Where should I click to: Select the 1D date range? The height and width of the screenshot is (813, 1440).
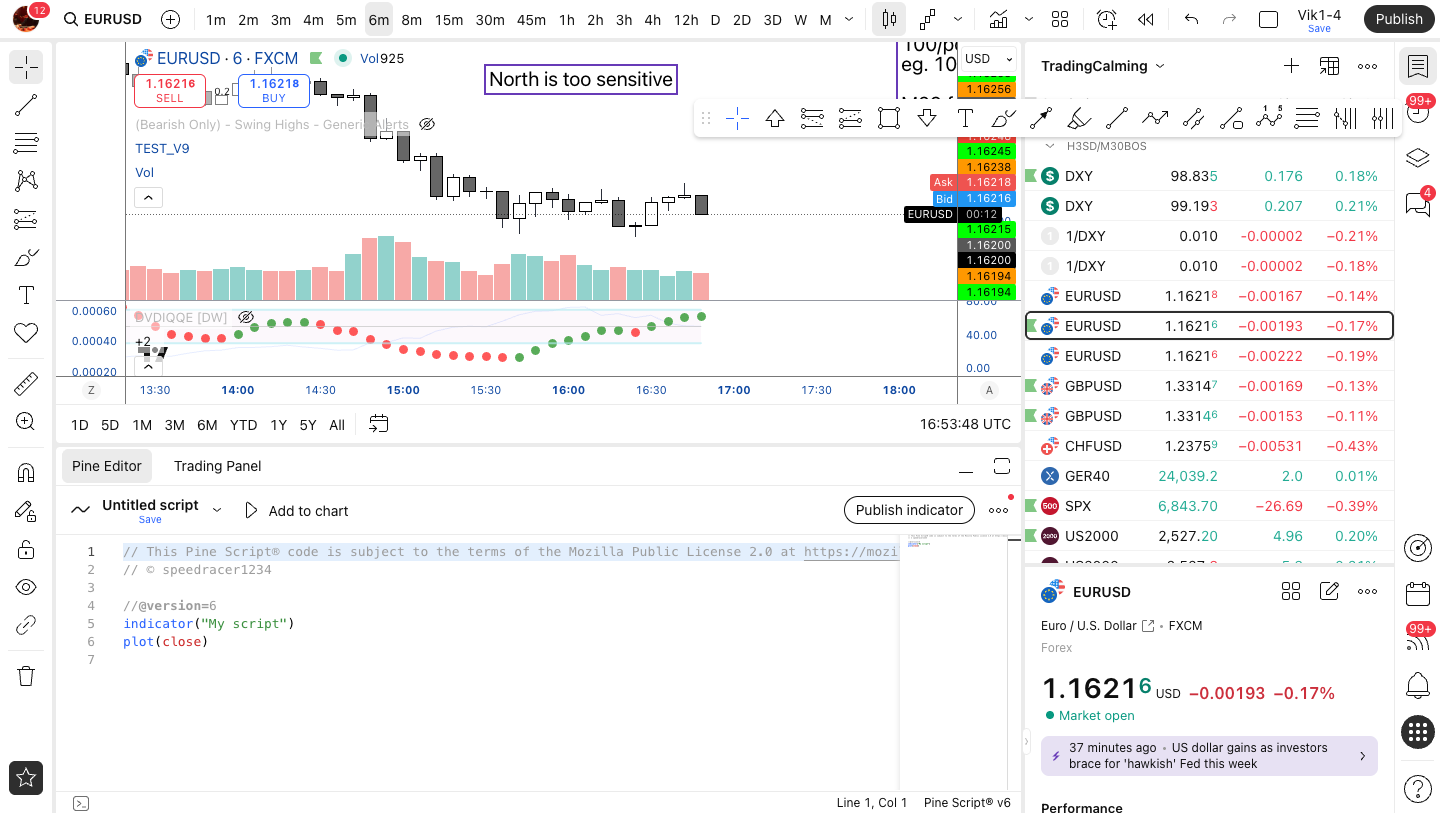tap(79, 425)
